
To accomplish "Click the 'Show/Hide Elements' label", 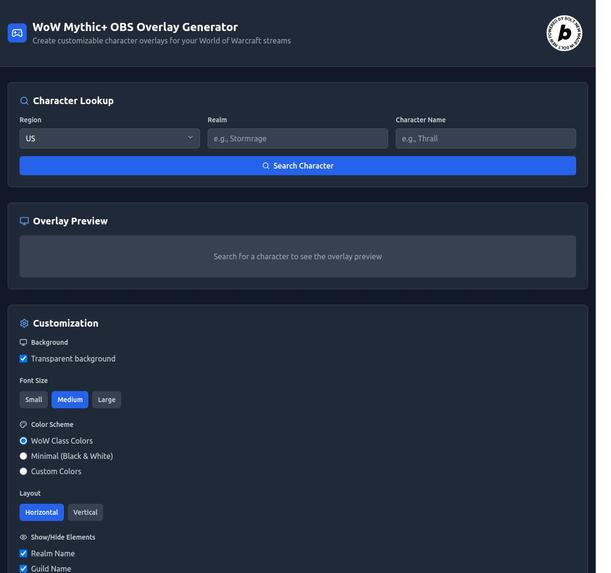I will [63, 537].
